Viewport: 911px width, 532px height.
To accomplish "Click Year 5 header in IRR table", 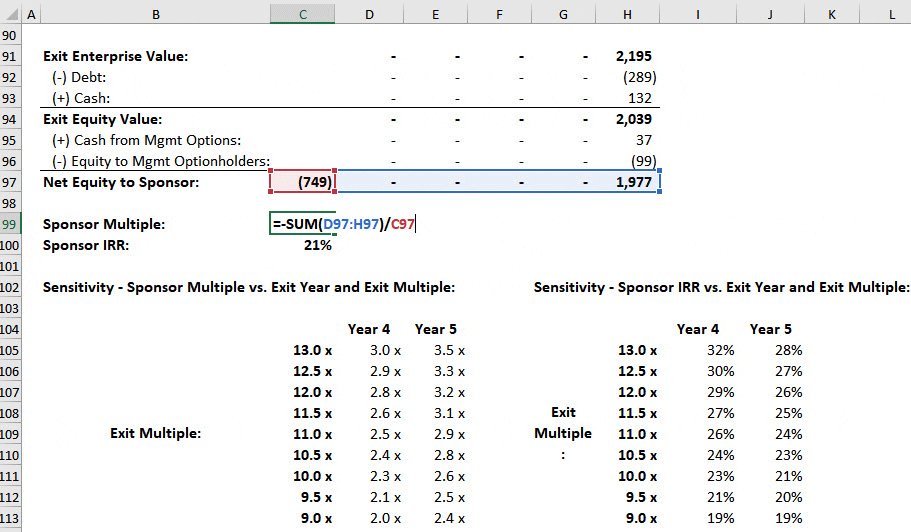I will [x=770, y=329].
